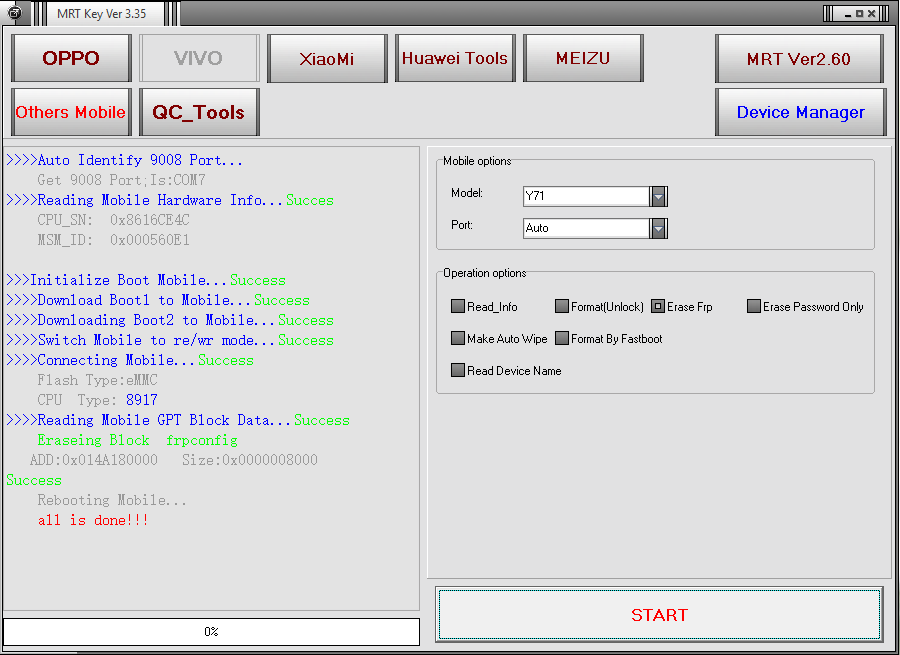The height and width of the screenshot is (655, 900).
Task: Click the Model field showing Y71
Action: tap(587, 196)
